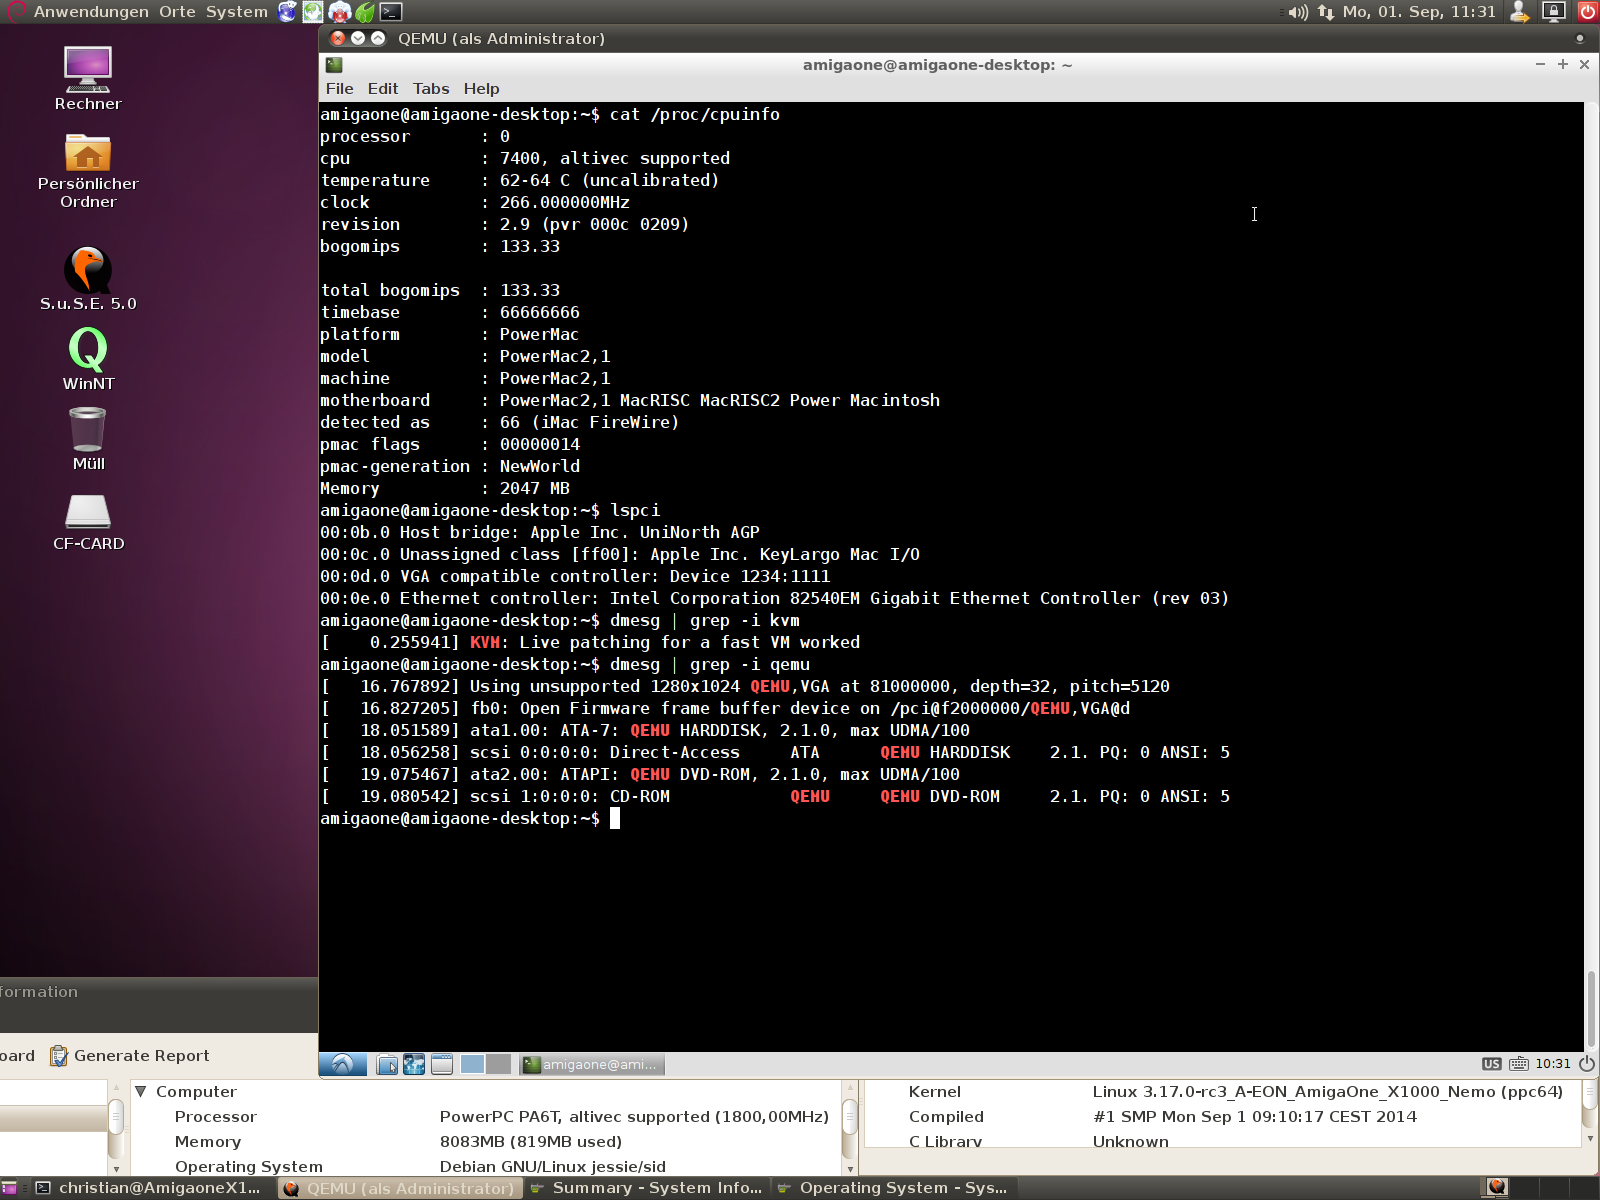Switch to first workspace in guest pager
The width and height of the screenshot is (1600, 1200).
pos(473,1064)
